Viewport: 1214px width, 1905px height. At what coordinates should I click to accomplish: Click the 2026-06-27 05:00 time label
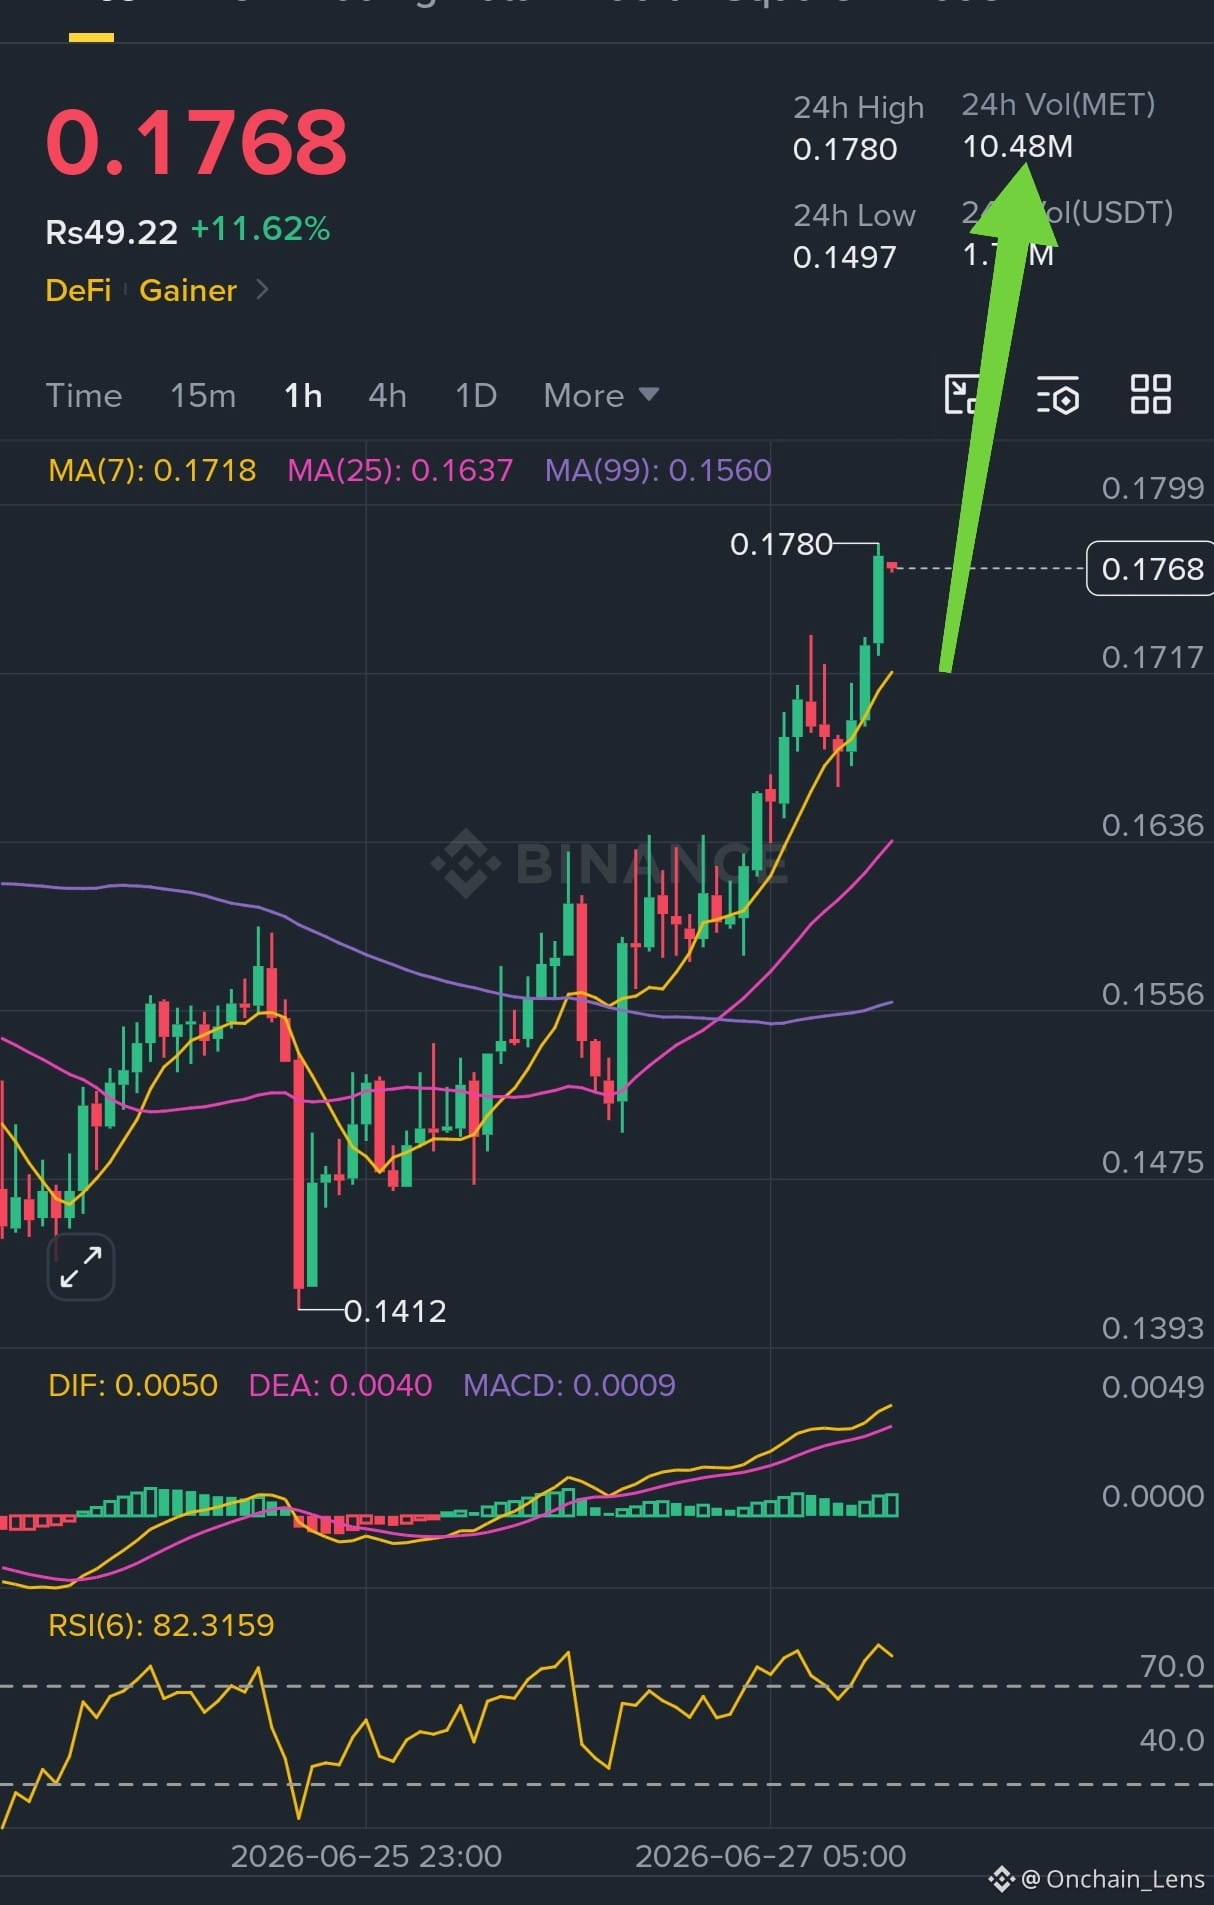(771, 1856)
